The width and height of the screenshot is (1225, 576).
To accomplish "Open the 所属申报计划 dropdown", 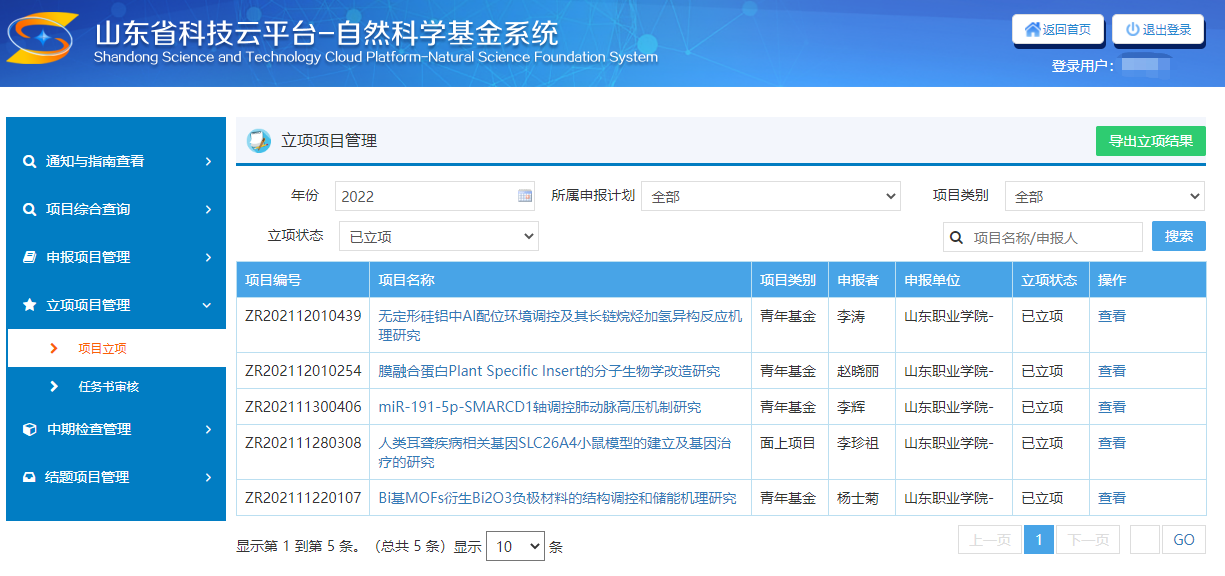I will click(x=770, y=197).
